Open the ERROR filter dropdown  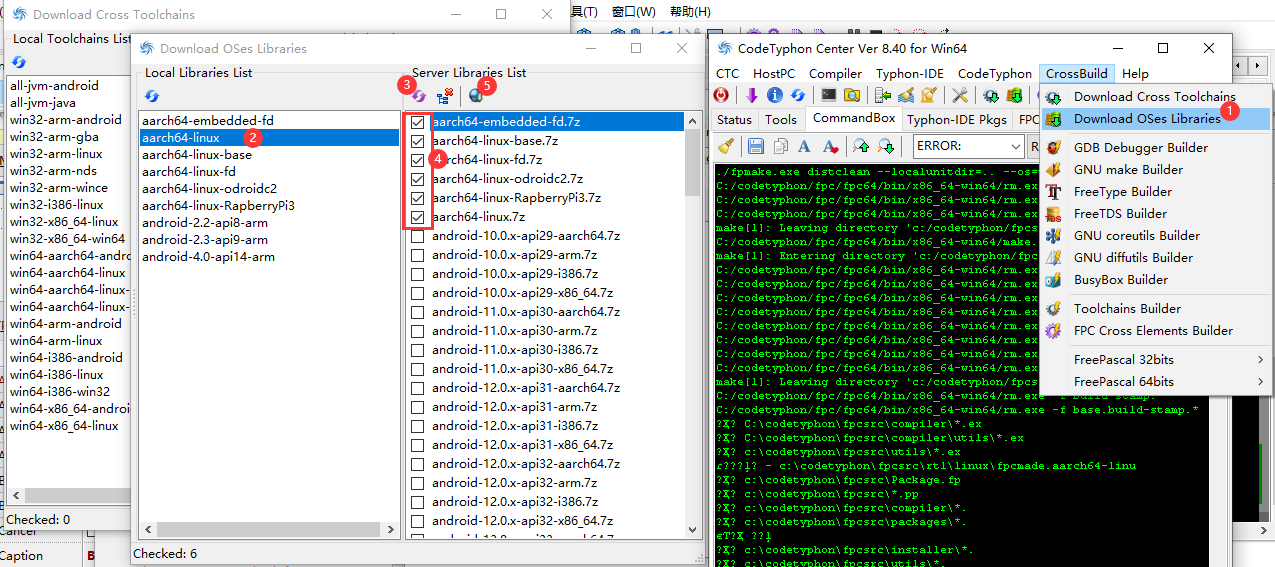click(1015, 146)
